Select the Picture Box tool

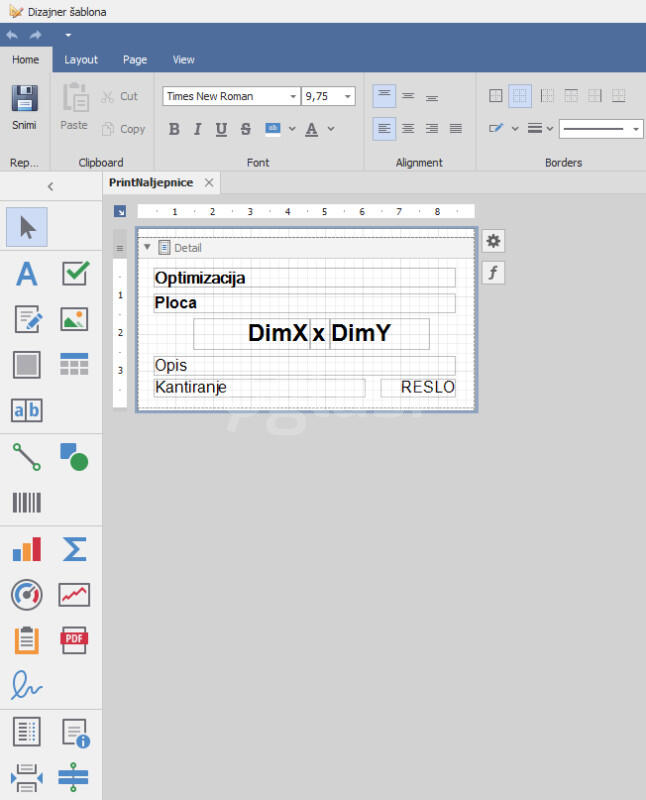(x=75, y=319)
